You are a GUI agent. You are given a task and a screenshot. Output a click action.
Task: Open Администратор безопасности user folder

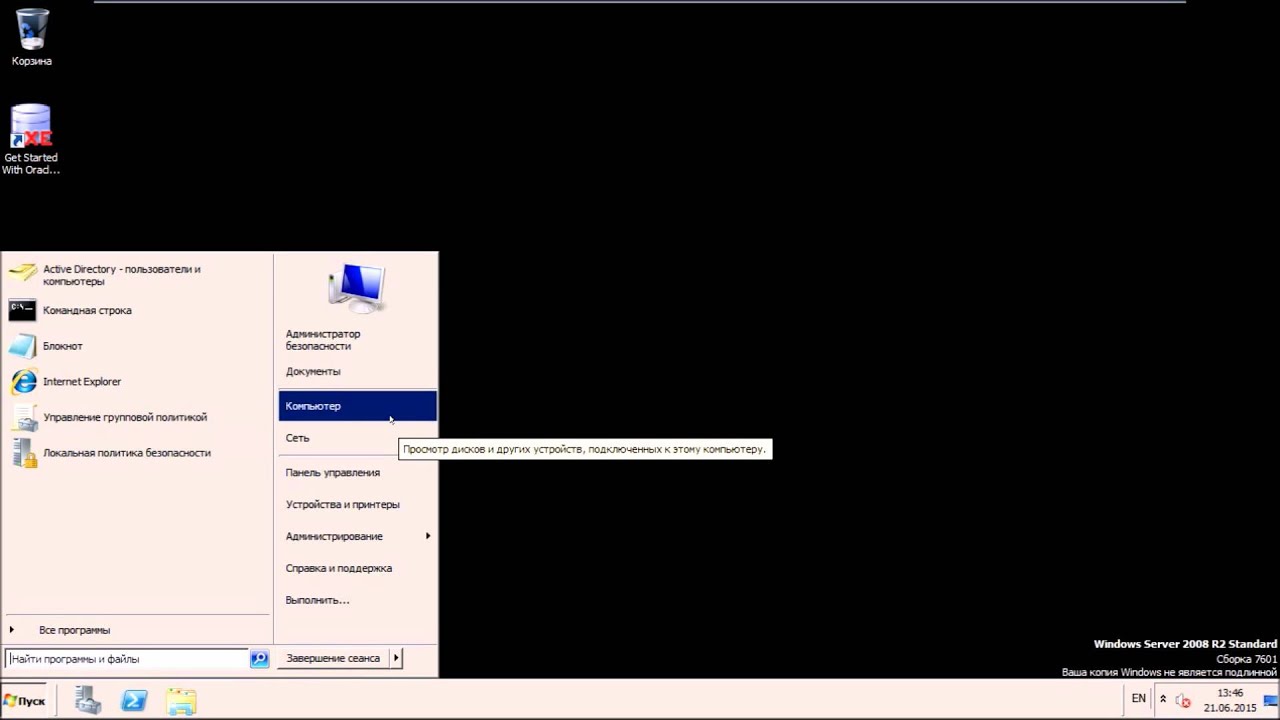(x=323, y=340)
